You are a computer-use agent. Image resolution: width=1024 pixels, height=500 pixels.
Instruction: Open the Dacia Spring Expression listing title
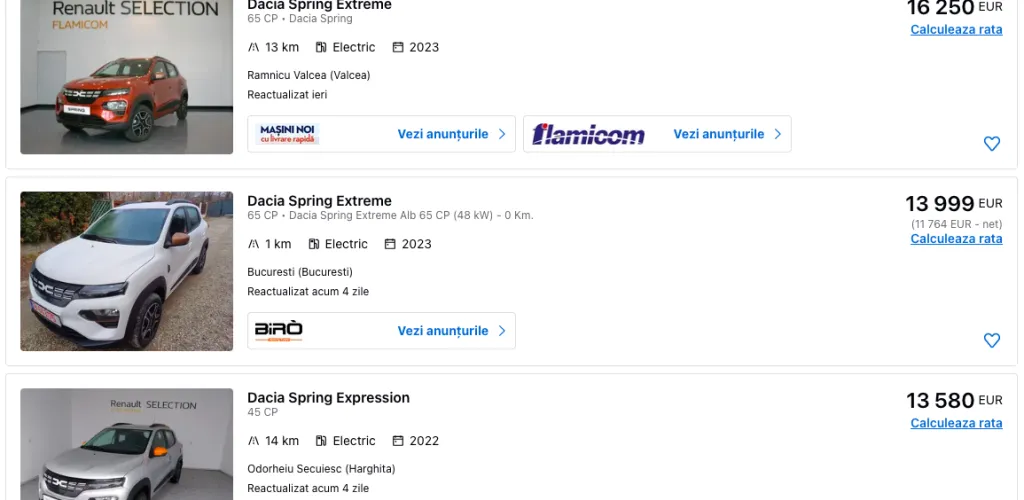click(328, 398)
